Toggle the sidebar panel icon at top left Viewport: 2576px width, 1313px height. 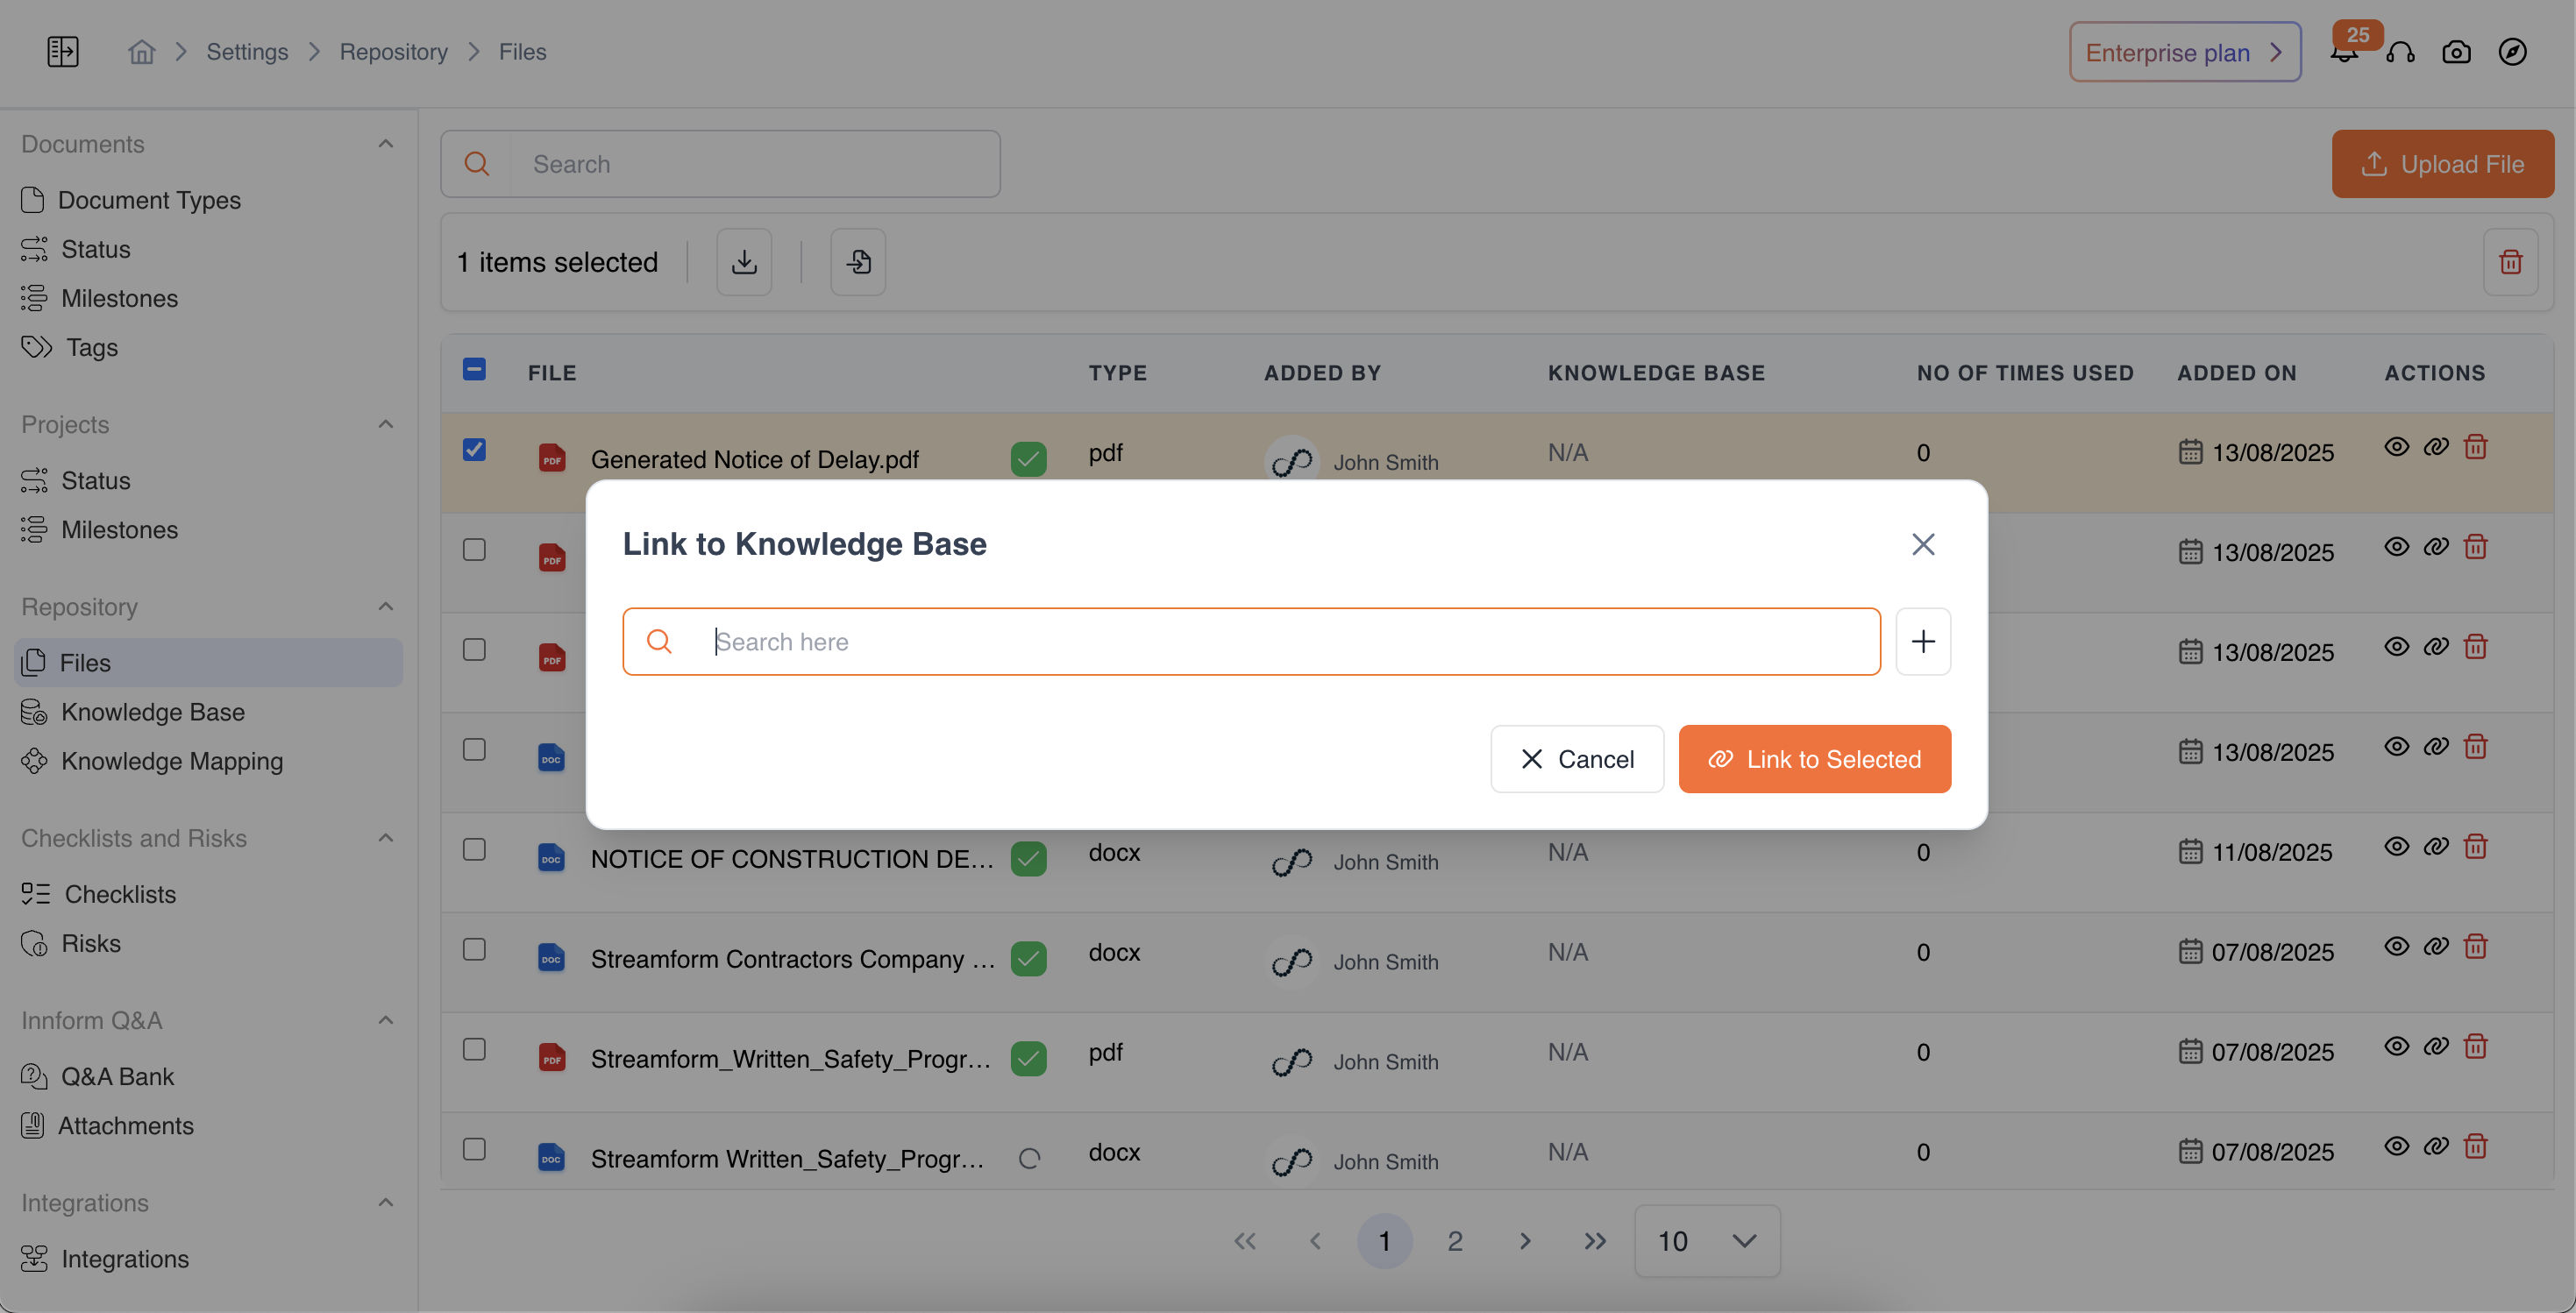[62, 52]
